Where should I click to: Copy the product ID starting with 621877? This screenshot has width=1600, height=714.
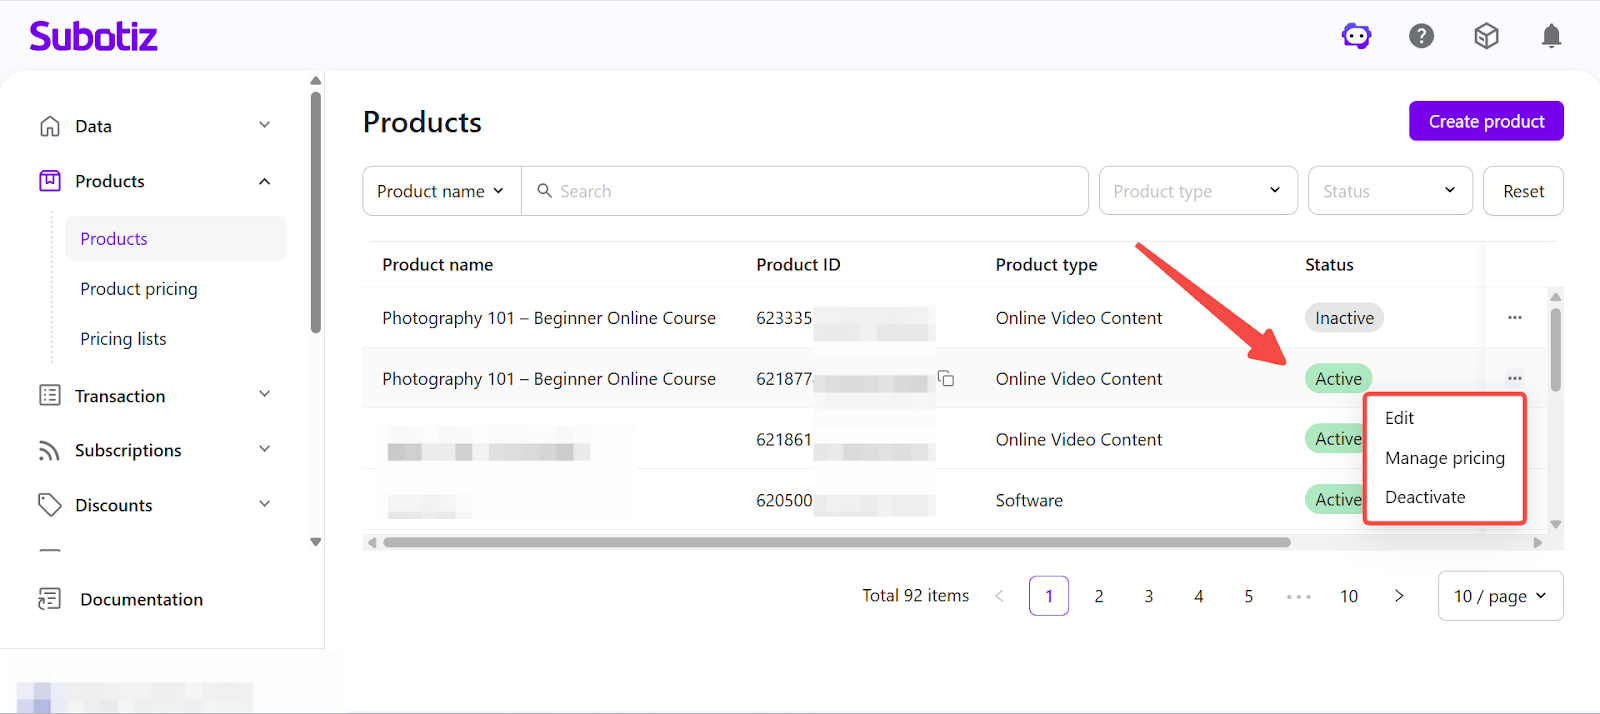click(946, 379)
